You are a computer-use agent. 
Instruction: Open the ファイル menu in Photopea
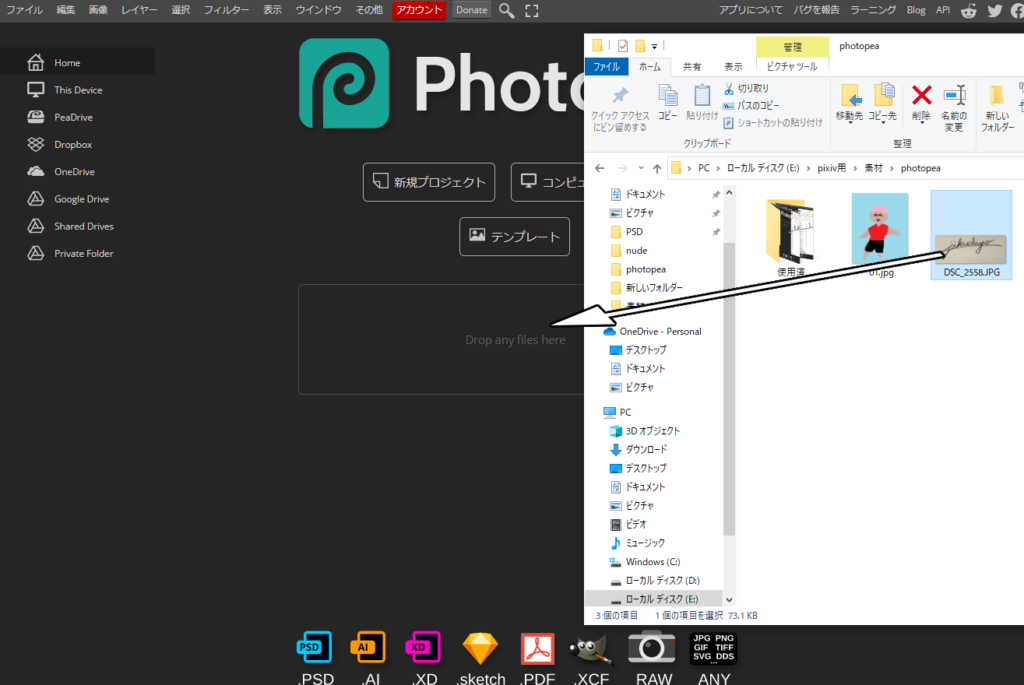(x=24, y=10)
